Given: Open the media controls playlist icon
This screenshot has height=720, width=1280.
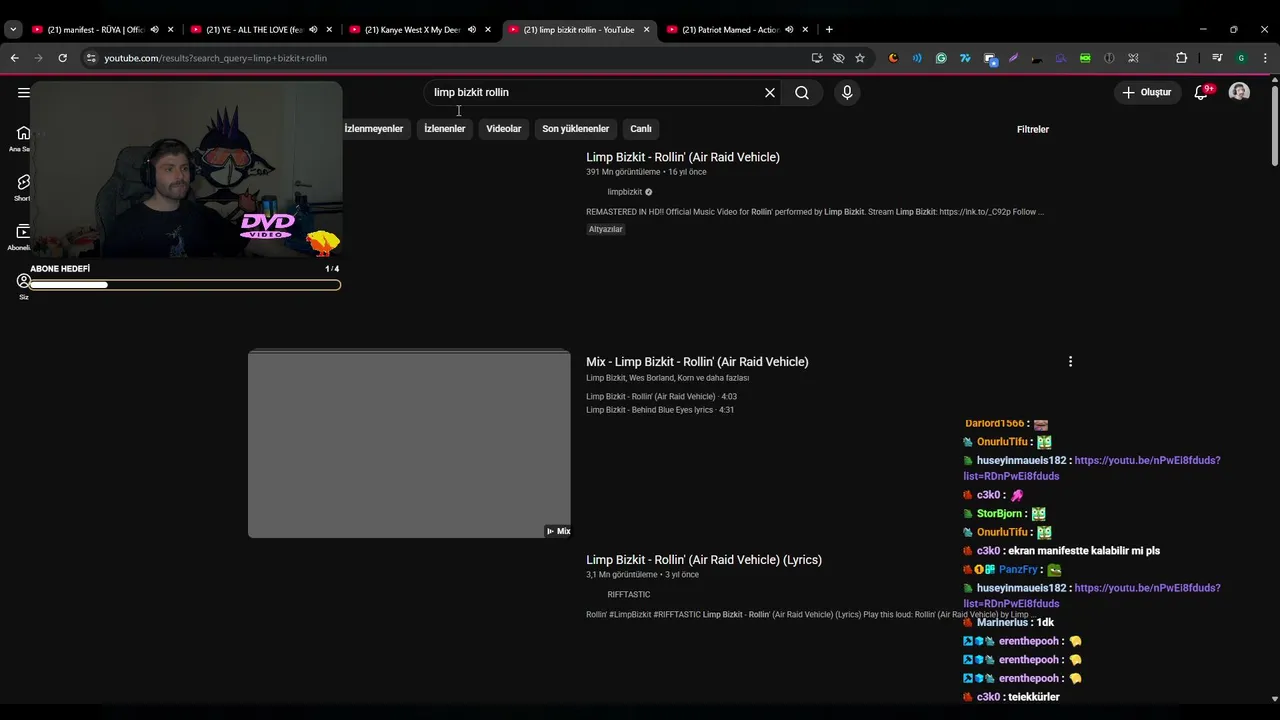Looking at the screenshot, I should coord(1217,58).
